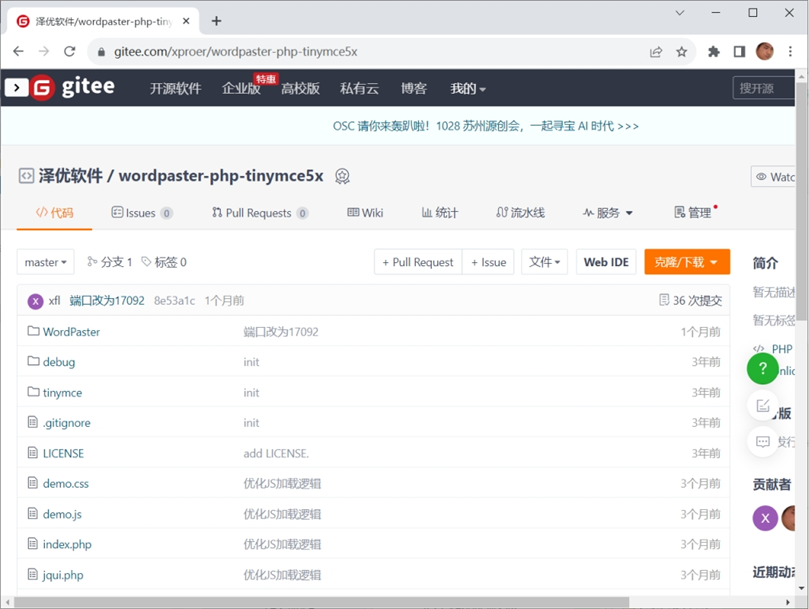Open the master branch dropdown
Image resolution: width=809 pixels, height=609 pixels.
[x=45, y=262]
